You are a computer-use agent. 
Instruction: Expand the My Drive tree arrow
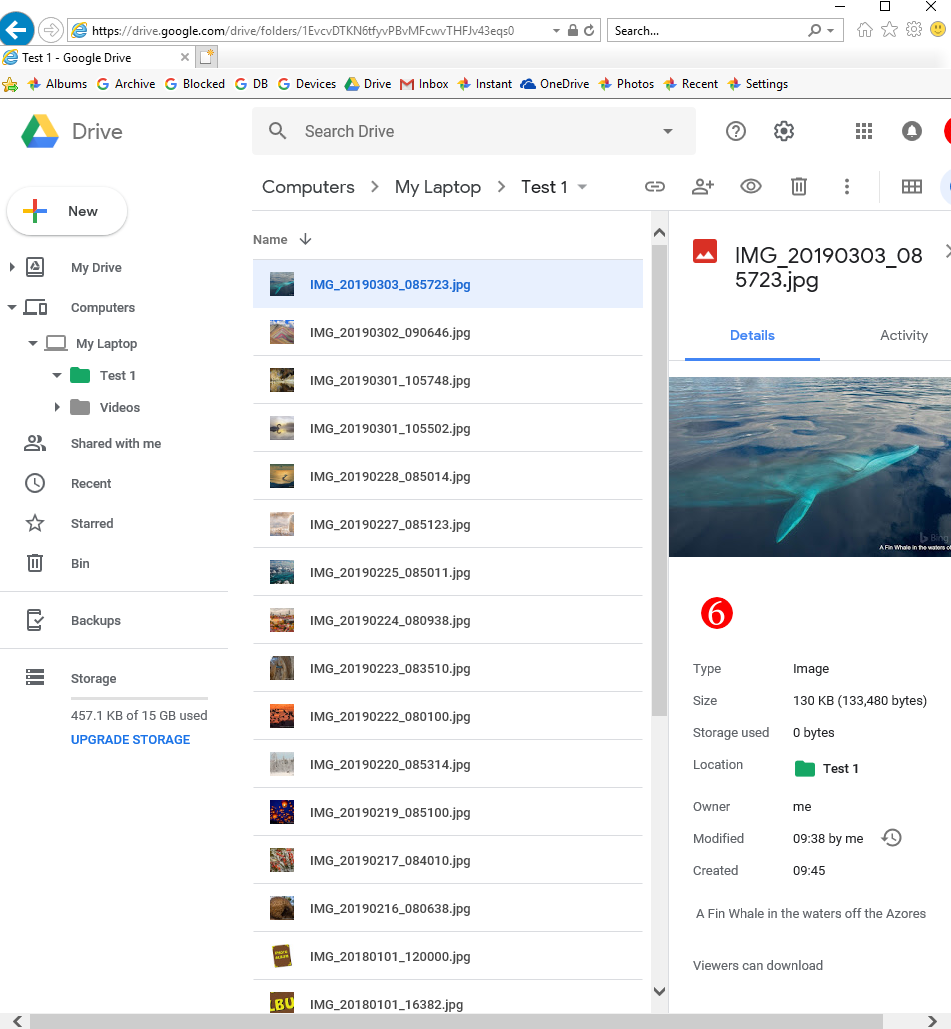12,267
